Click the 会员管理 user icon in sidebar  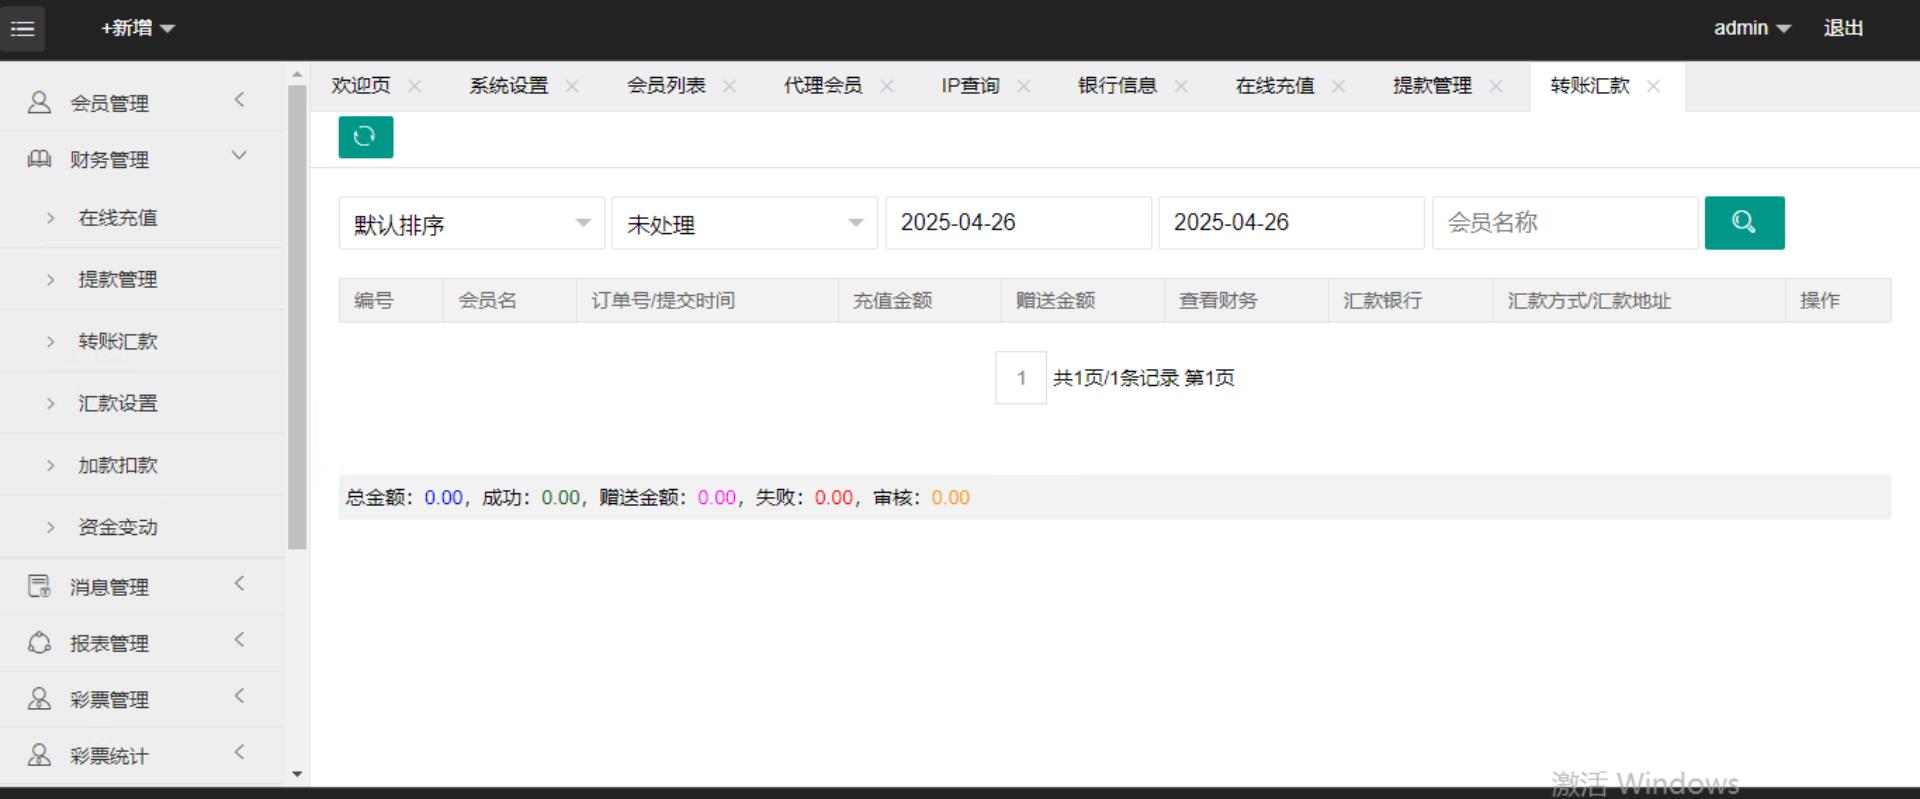(x=39, y=103)
